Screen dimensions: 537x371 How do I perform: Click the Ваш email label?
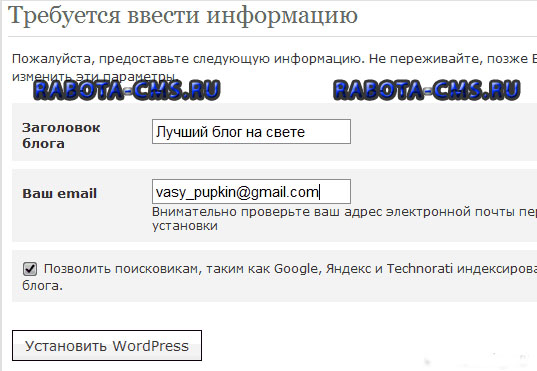[x=60, y=194]
